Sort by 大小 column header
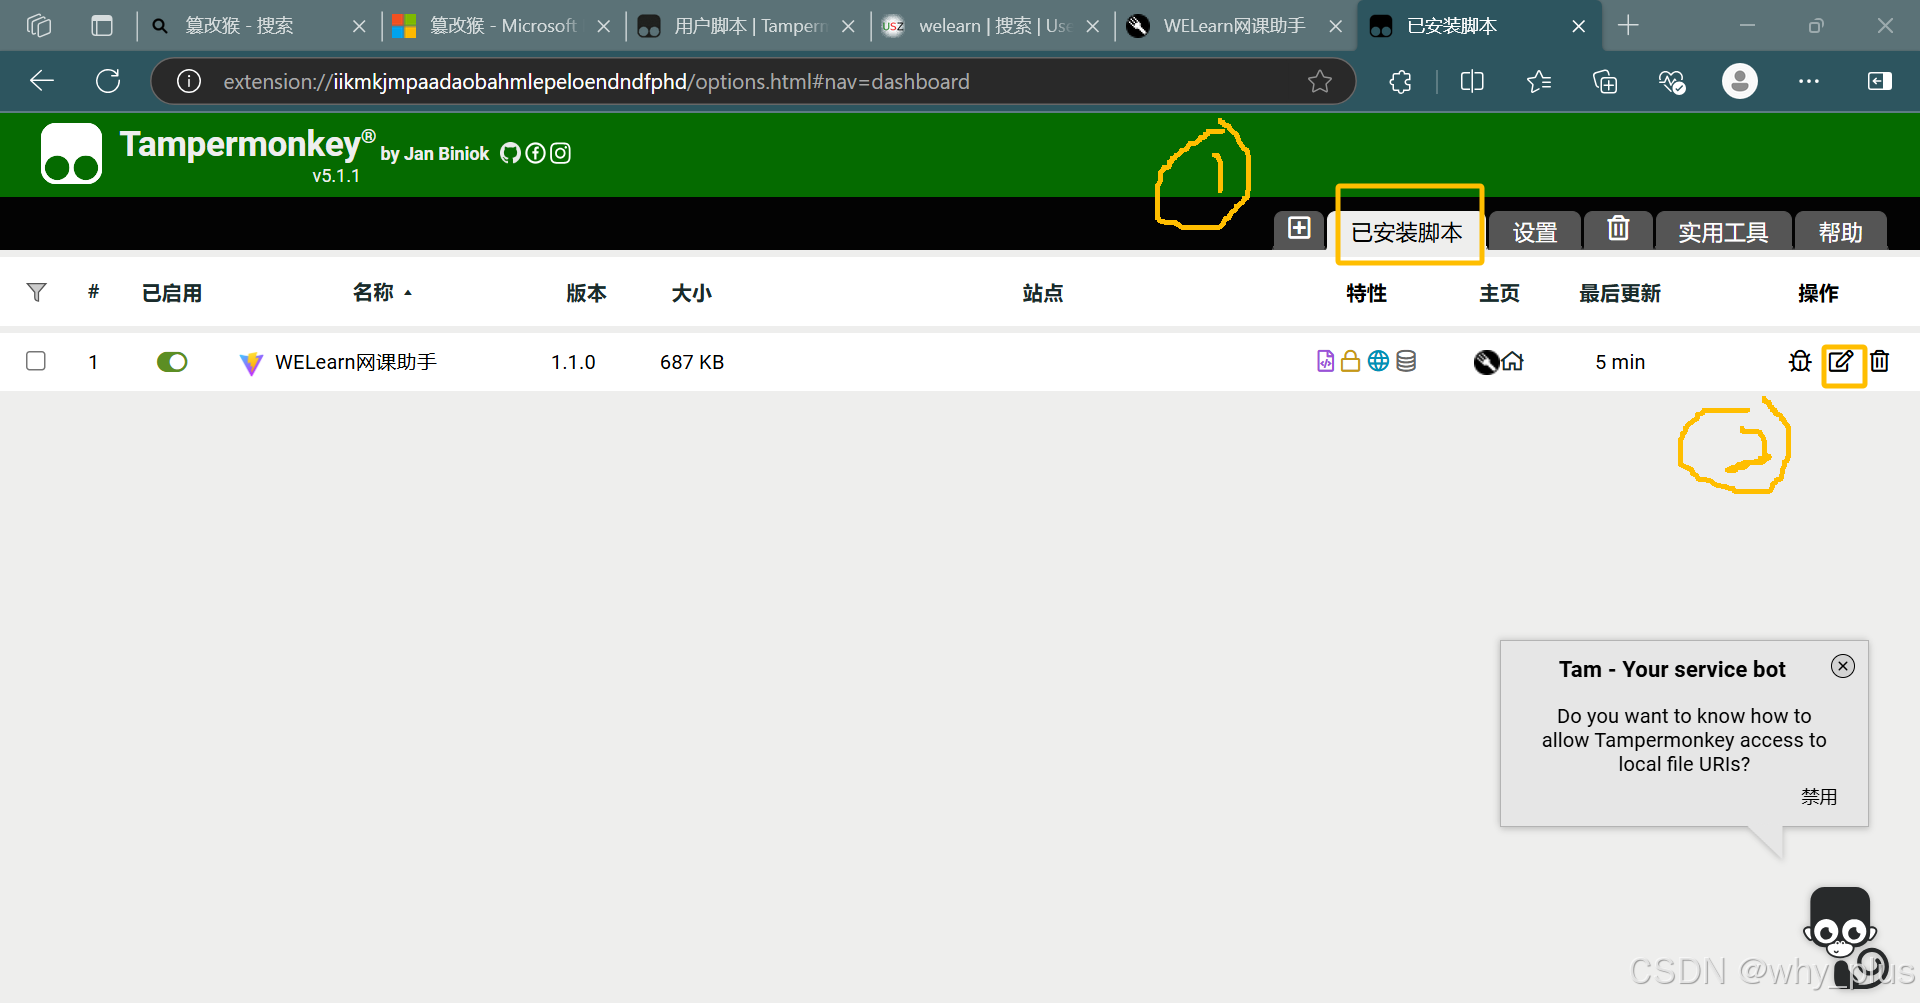This screenshot has width=1920, height=1003. (691, 293)
